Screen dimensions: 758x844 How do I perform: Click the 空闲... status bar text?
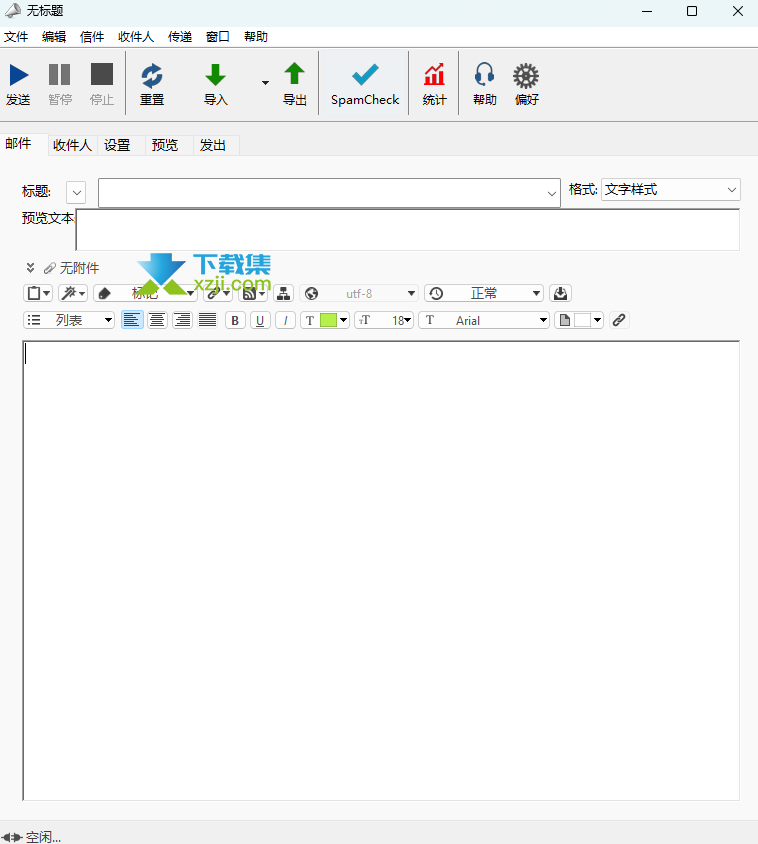(43, 837)
